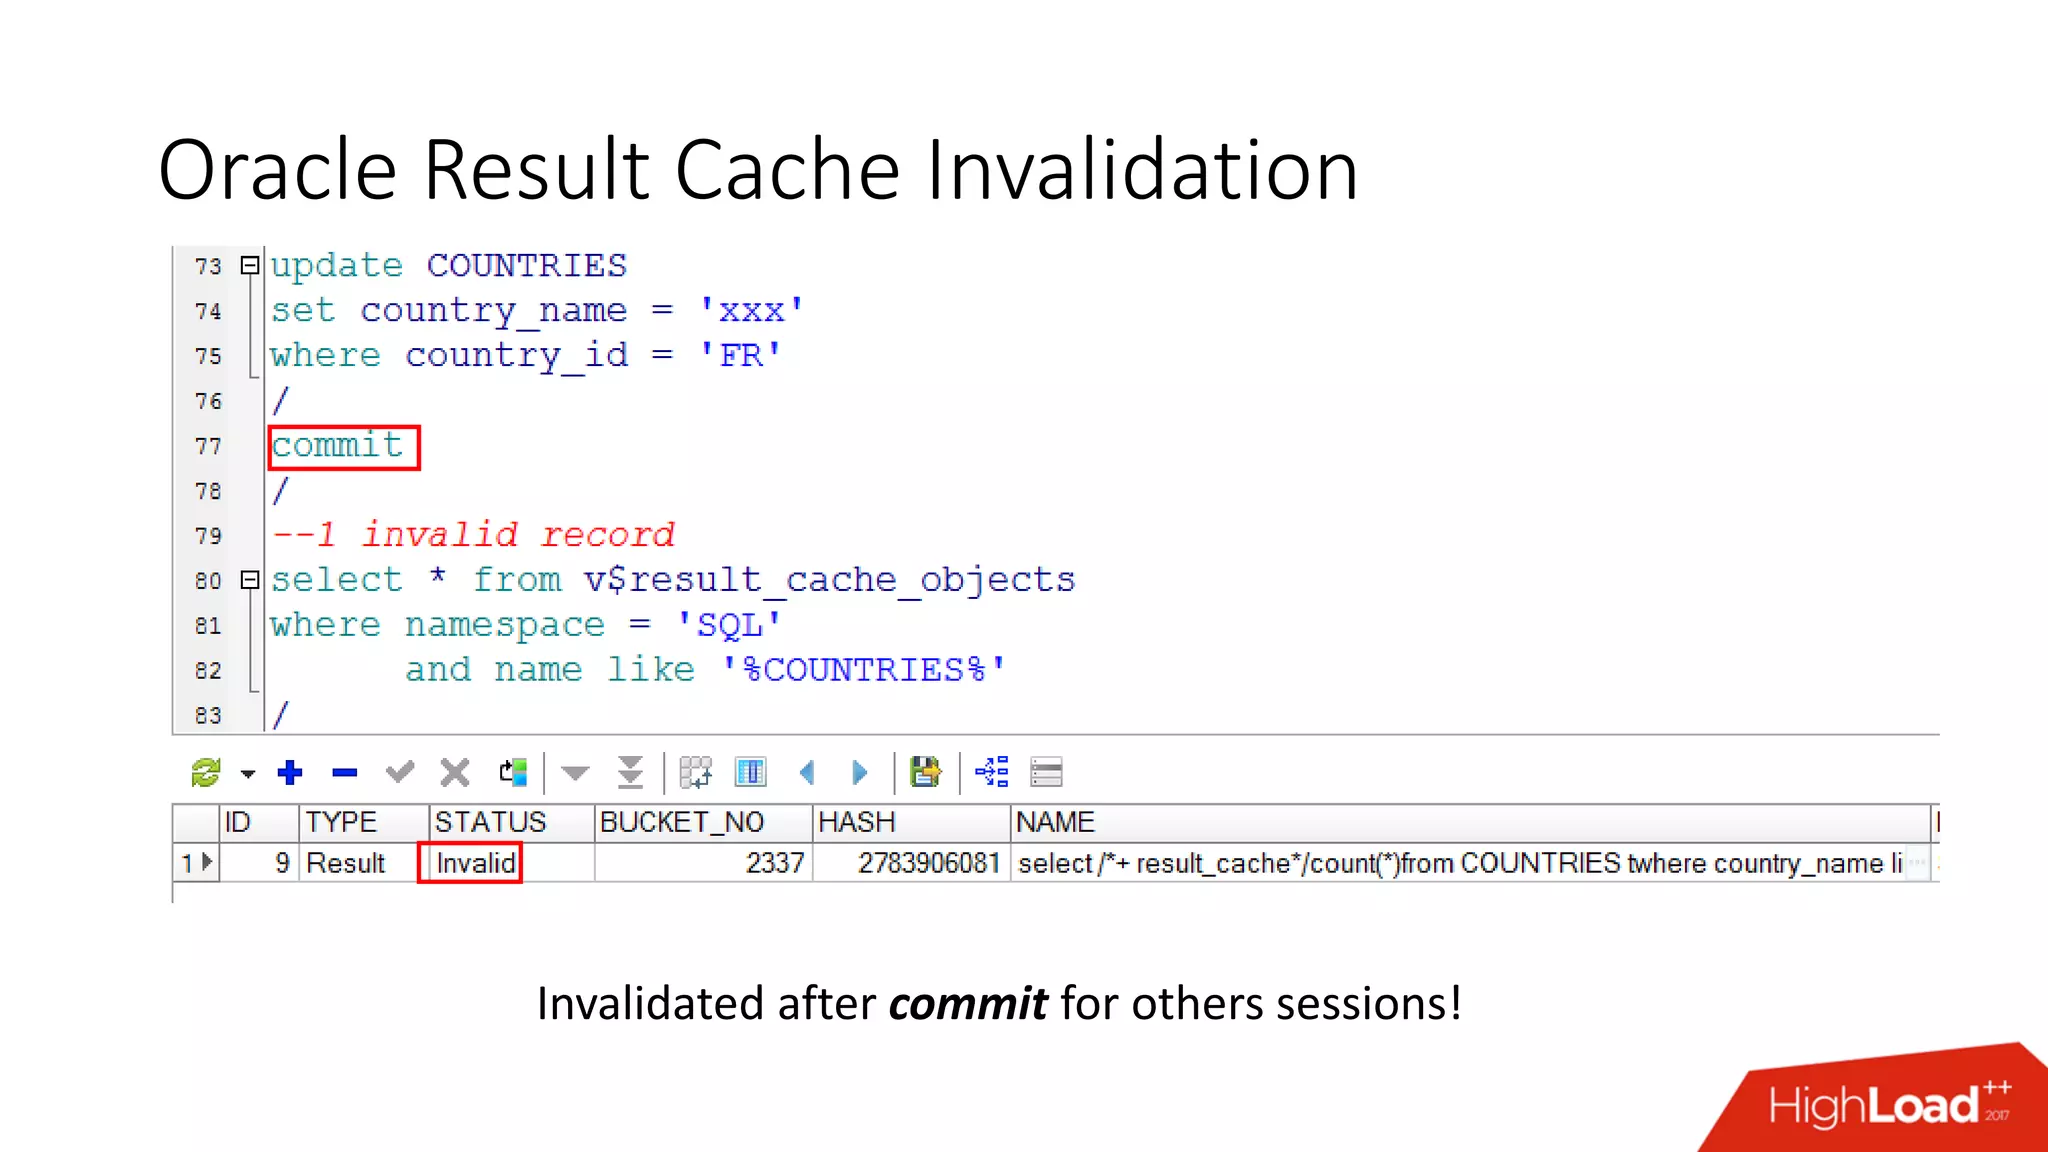Image resolution: width=2048 pixels, height=1152 pixels.
Task: Click the 'where country_id = 'FR'' line
Action: (x=525, y=356)
